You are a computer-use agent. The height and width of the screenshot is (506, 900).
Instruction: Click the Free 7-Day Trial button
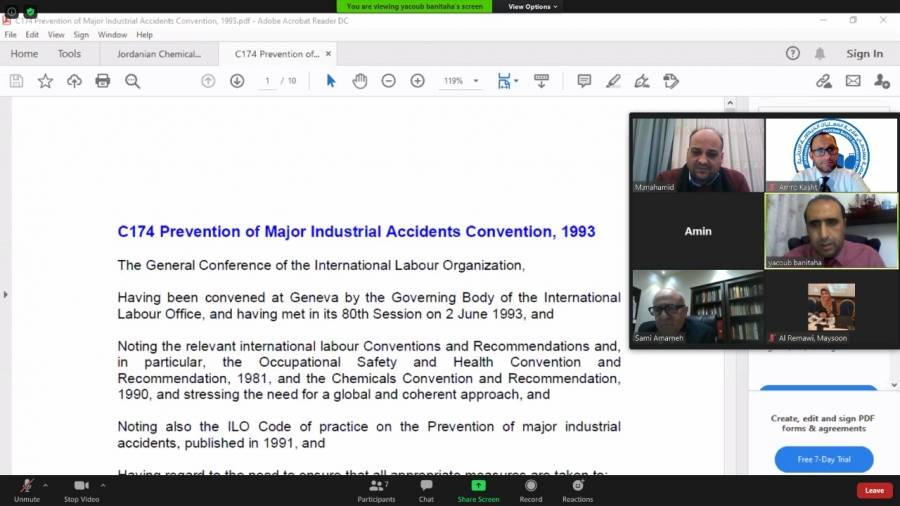pyautogui.click(x=823, y=459)
